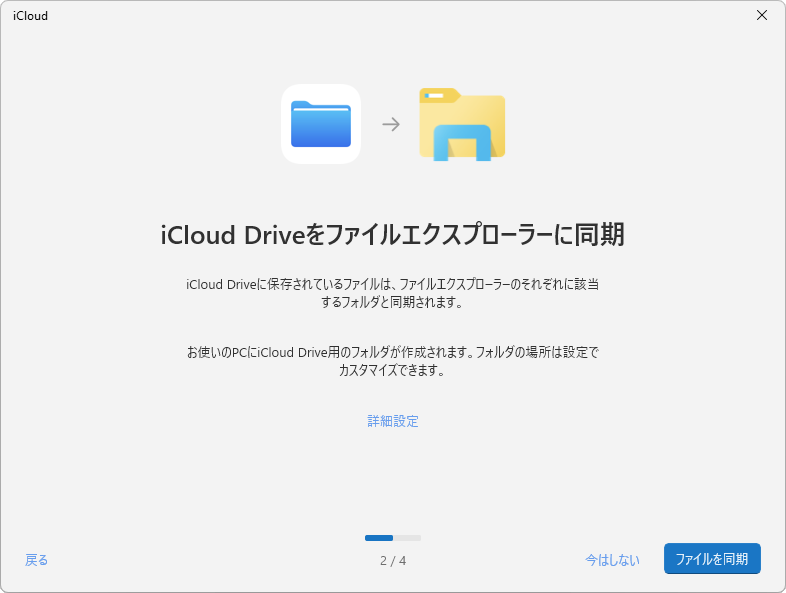This screenshot has width=786, height=593.
Task: Click the iCloud window title text
Action: pos(31,16)
